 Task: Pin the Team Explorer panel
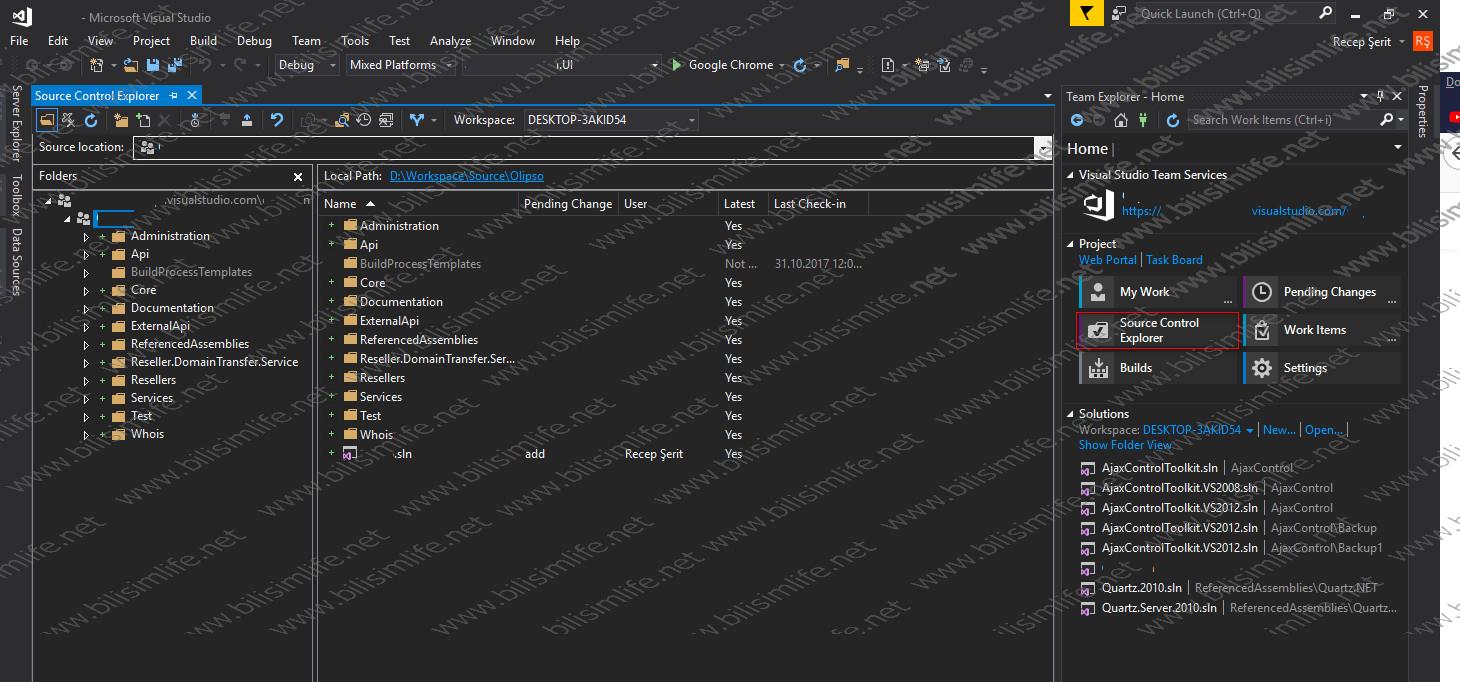click(x=1380, y=97)
